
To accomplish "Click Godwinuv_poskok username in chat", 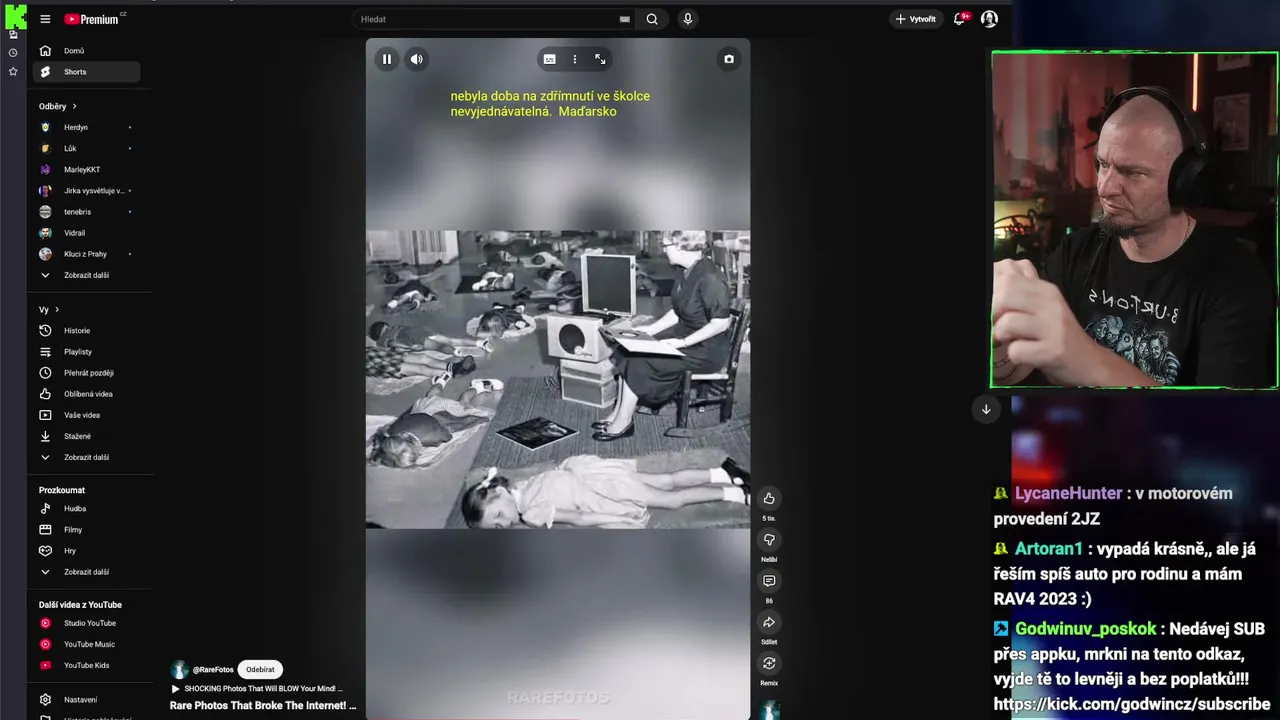I will pos(1085,629).
